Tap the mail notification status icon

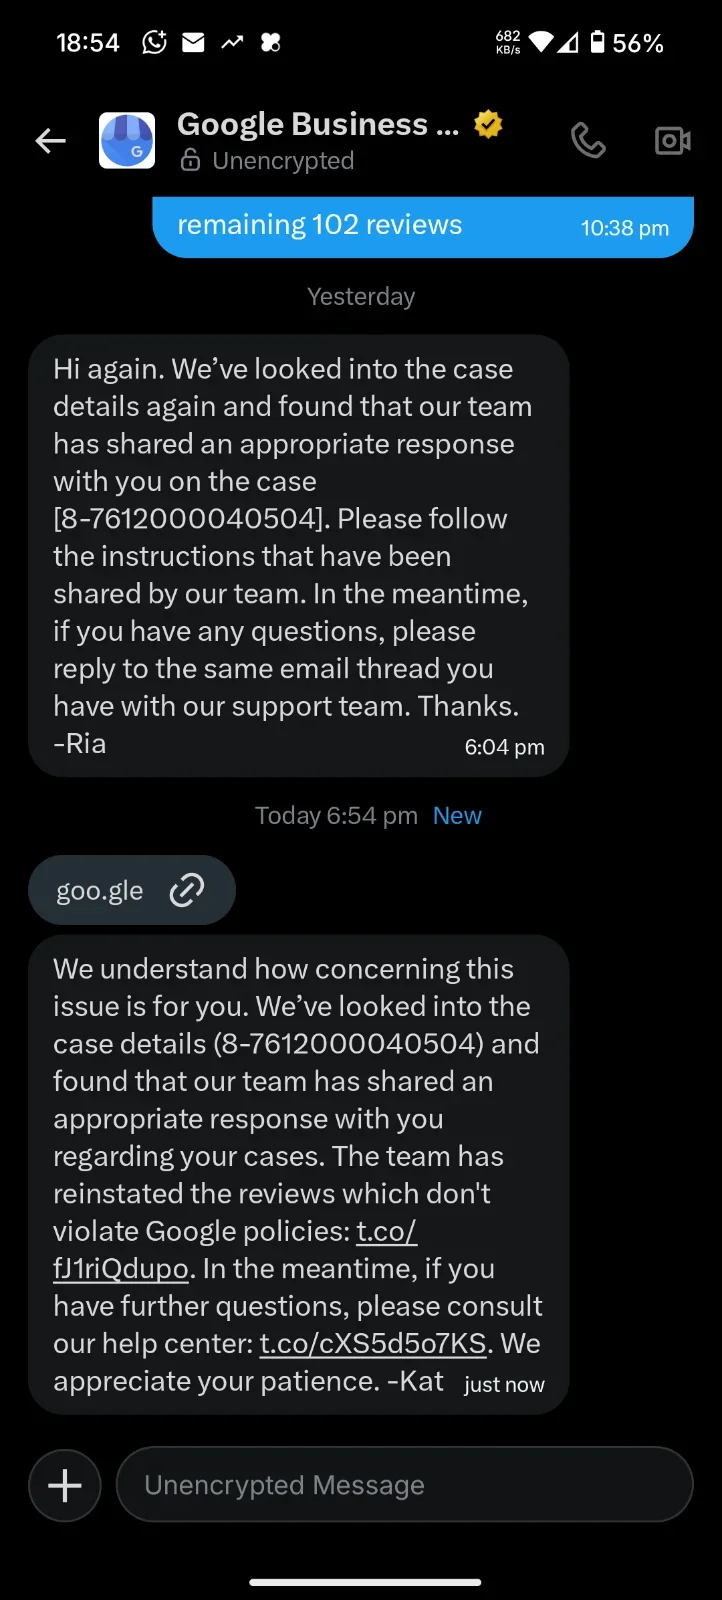[x=193, y=42]
